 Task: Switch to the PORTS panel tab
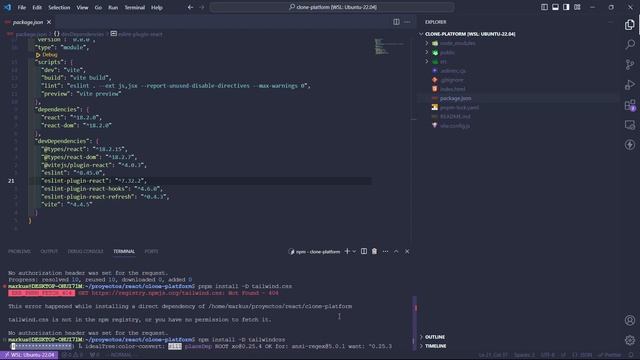pos(151,251)
